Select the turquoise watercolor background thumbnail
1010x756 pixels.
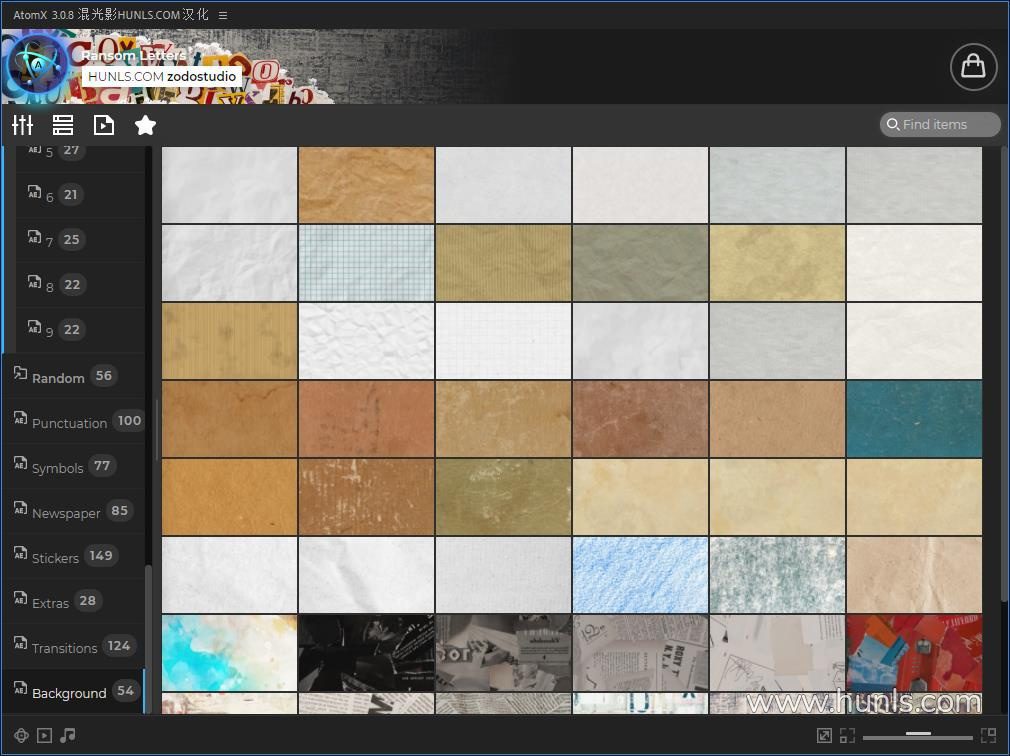tap(229, 653)
